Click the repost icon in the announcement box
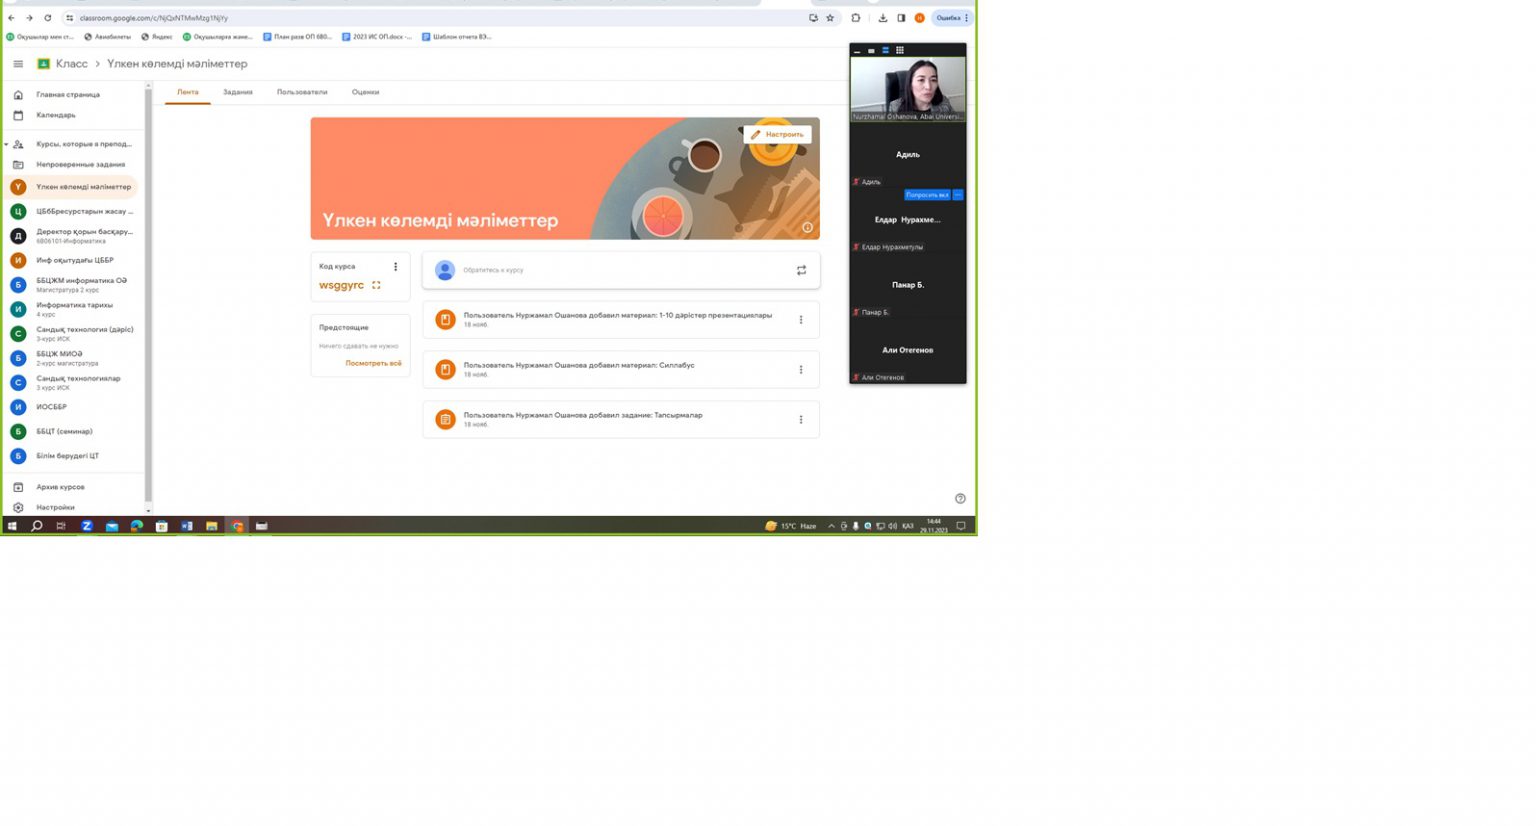The width and height of the screenshot is (1536, 826). click(801, 270)
